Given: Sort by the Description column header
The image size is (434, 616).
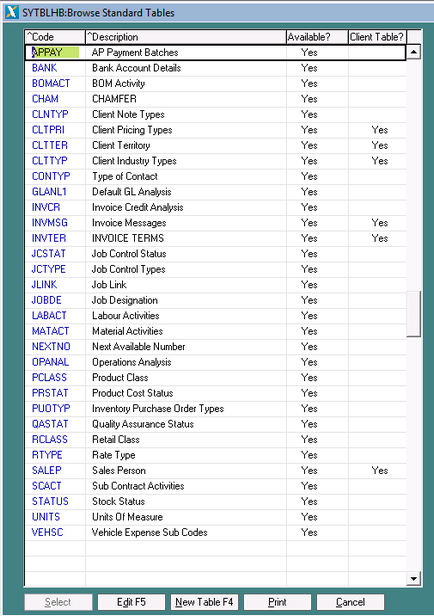Looking at the screenshot, I should point(186,37).
